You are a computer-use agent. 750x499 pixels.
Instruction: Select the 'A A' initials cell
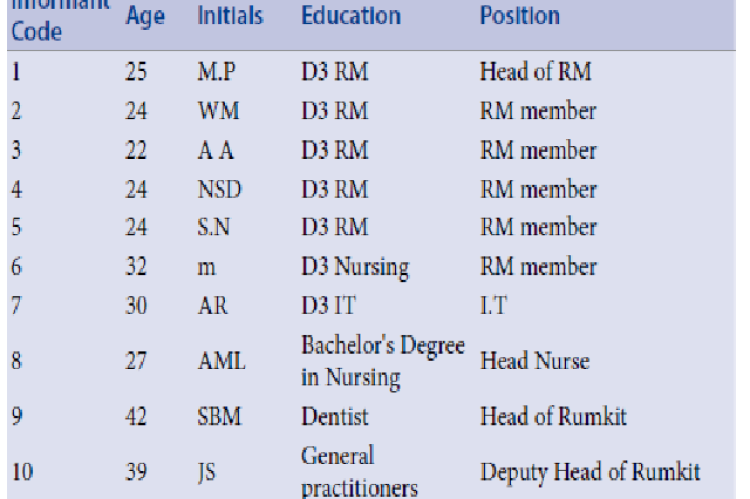click(x=215, y=150)
